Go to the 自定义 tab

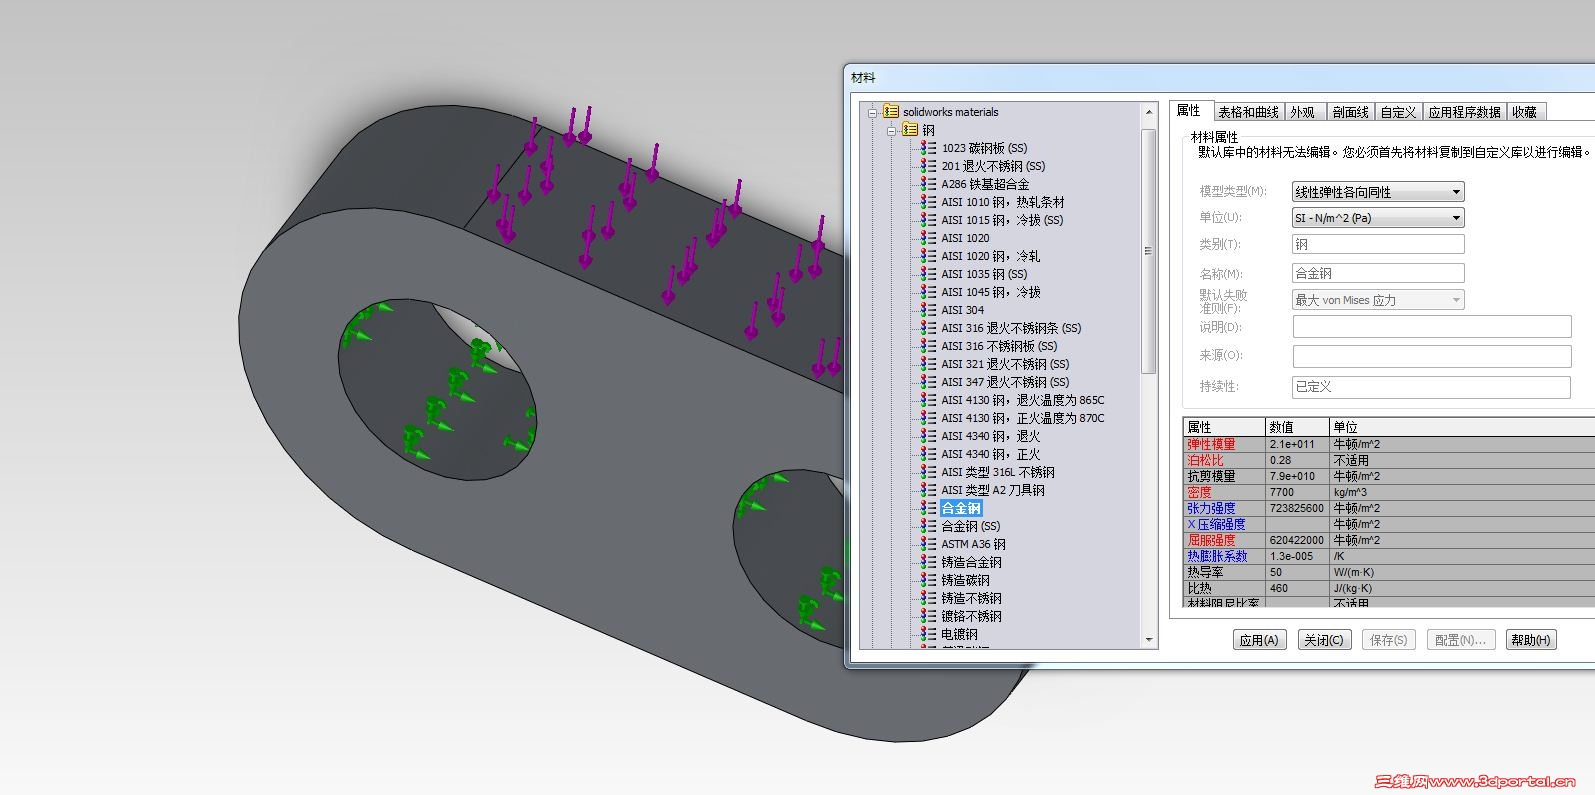[1398, 112]
